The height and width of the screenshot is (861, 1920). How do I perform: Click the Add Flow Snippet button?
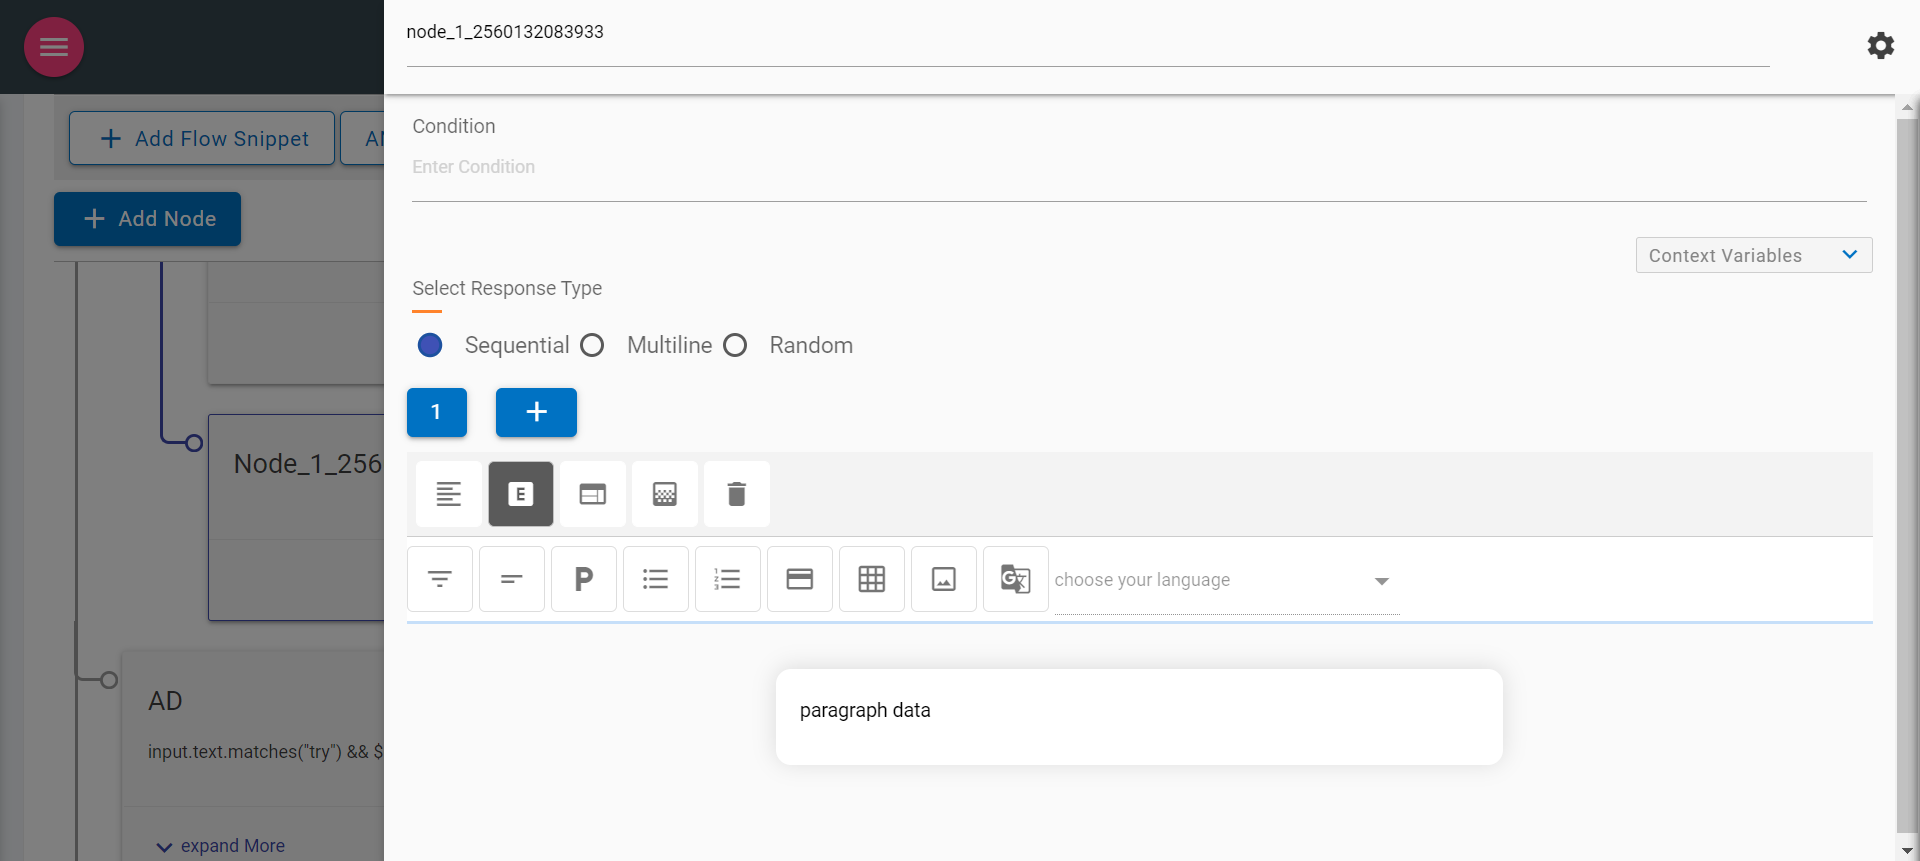pos(202,138)
